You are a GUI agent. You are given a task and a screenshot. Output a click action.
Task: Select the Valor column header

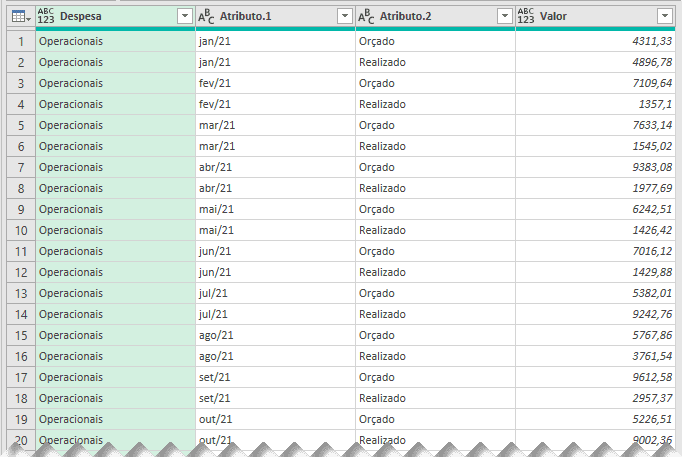point(590,16)
